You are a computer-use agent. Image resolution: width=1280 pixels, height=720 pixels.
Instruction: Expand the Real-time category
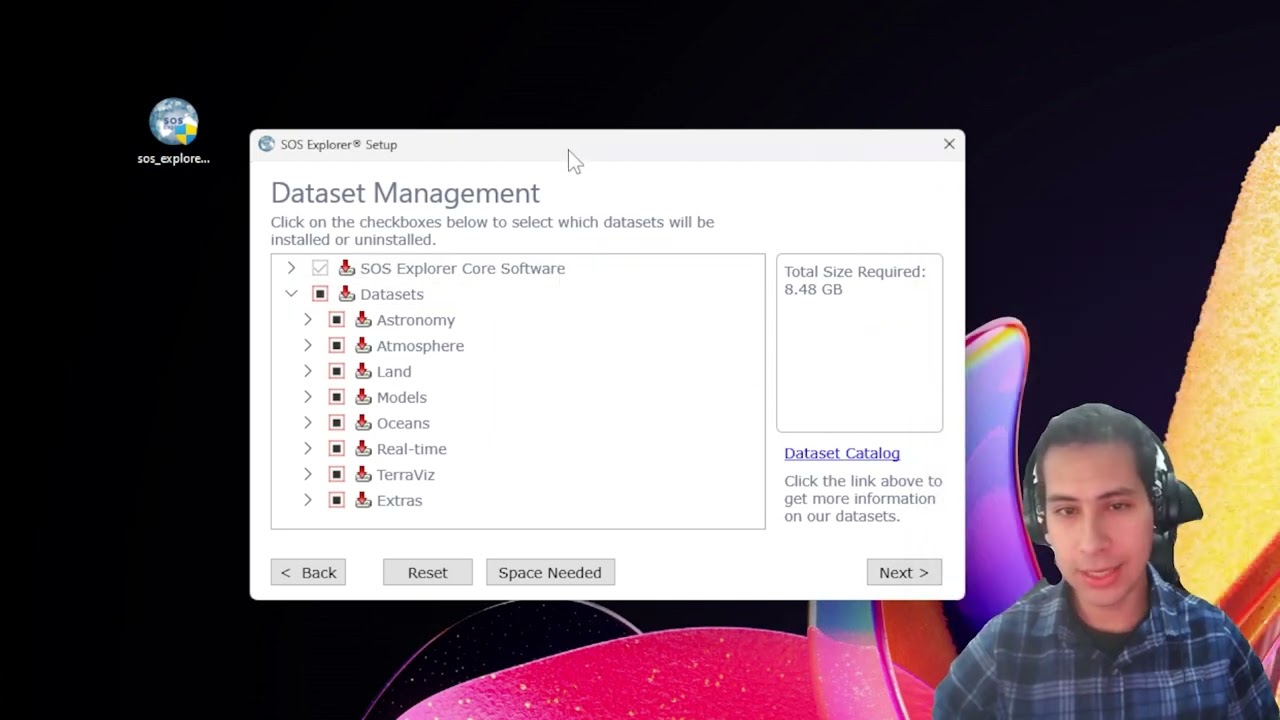point(308,450)
